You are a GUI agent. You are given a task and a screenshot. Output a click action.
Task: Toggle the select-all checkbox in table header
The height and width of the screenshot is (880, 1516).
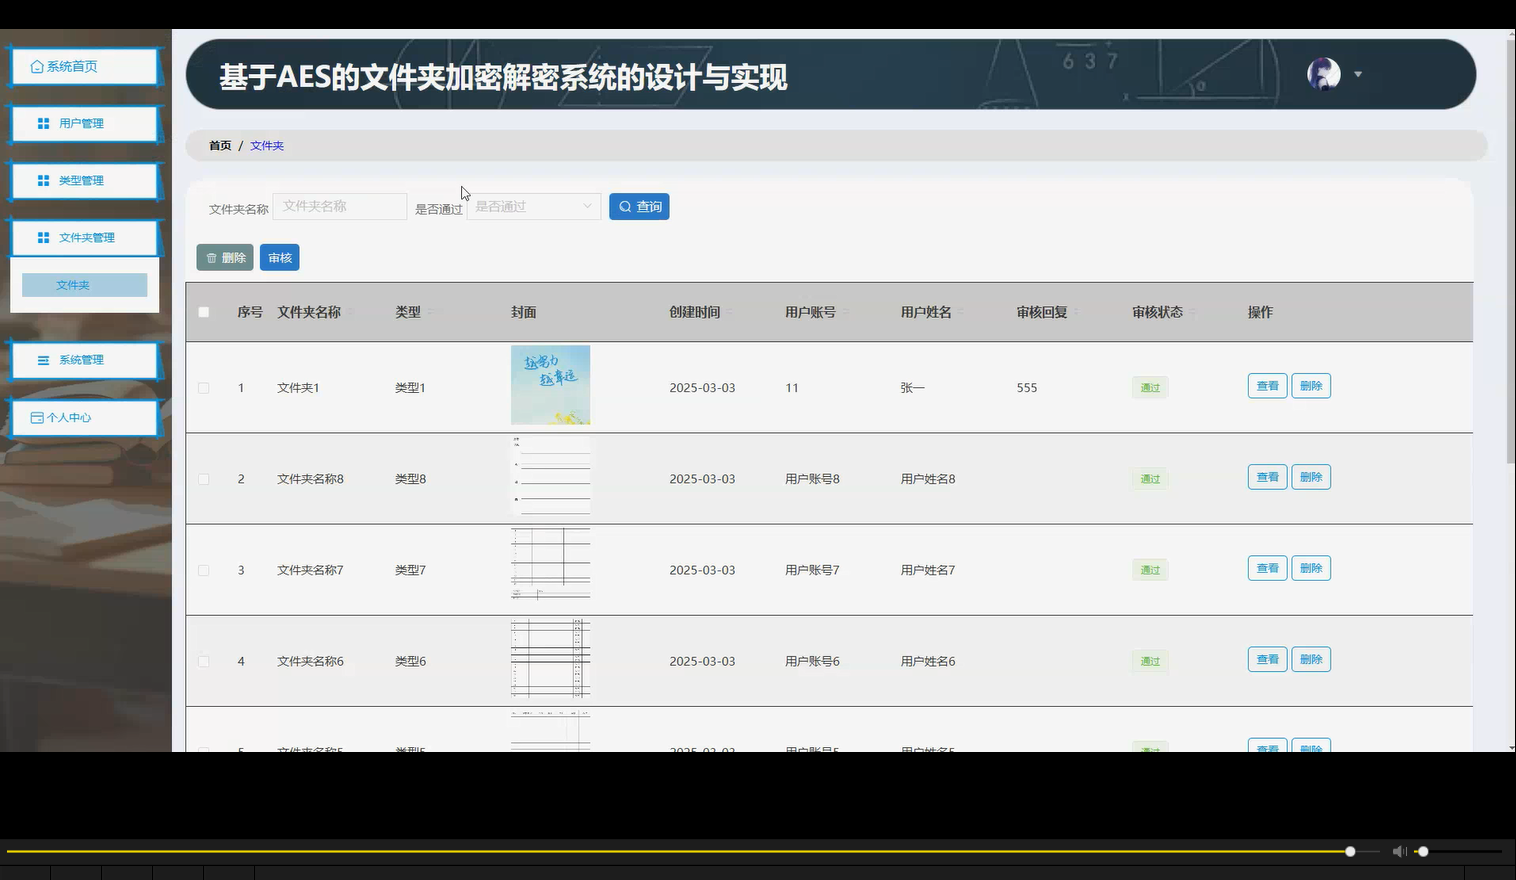coord(204,312)
